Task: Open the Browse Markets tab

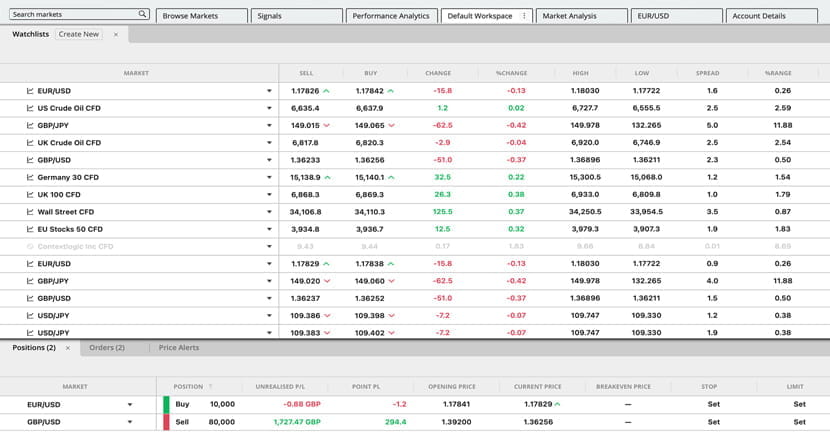Action: [x=202, y=16]
